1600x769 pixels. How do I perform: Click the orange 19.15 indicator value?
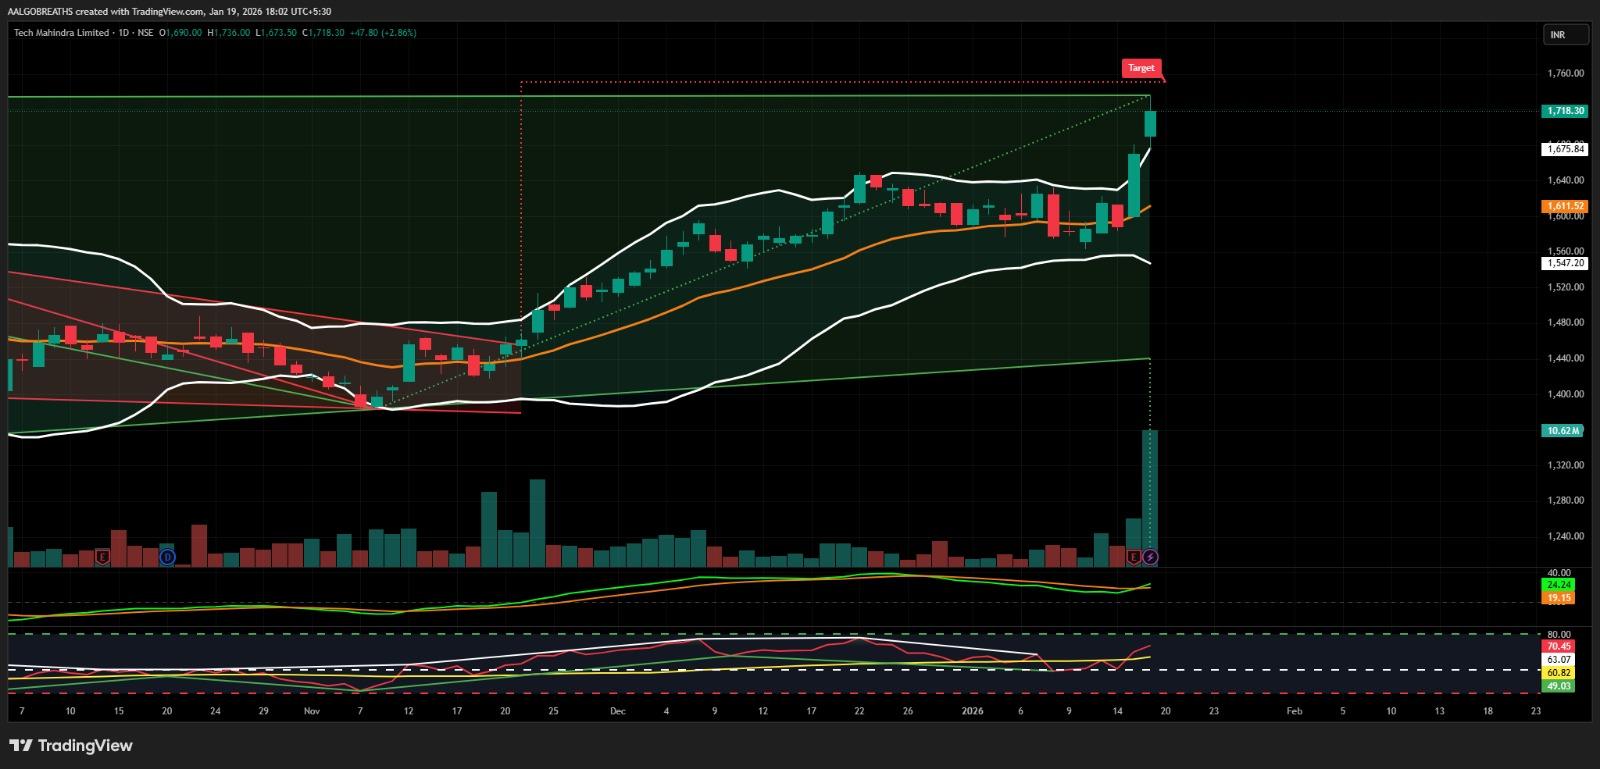point(1559,598)
